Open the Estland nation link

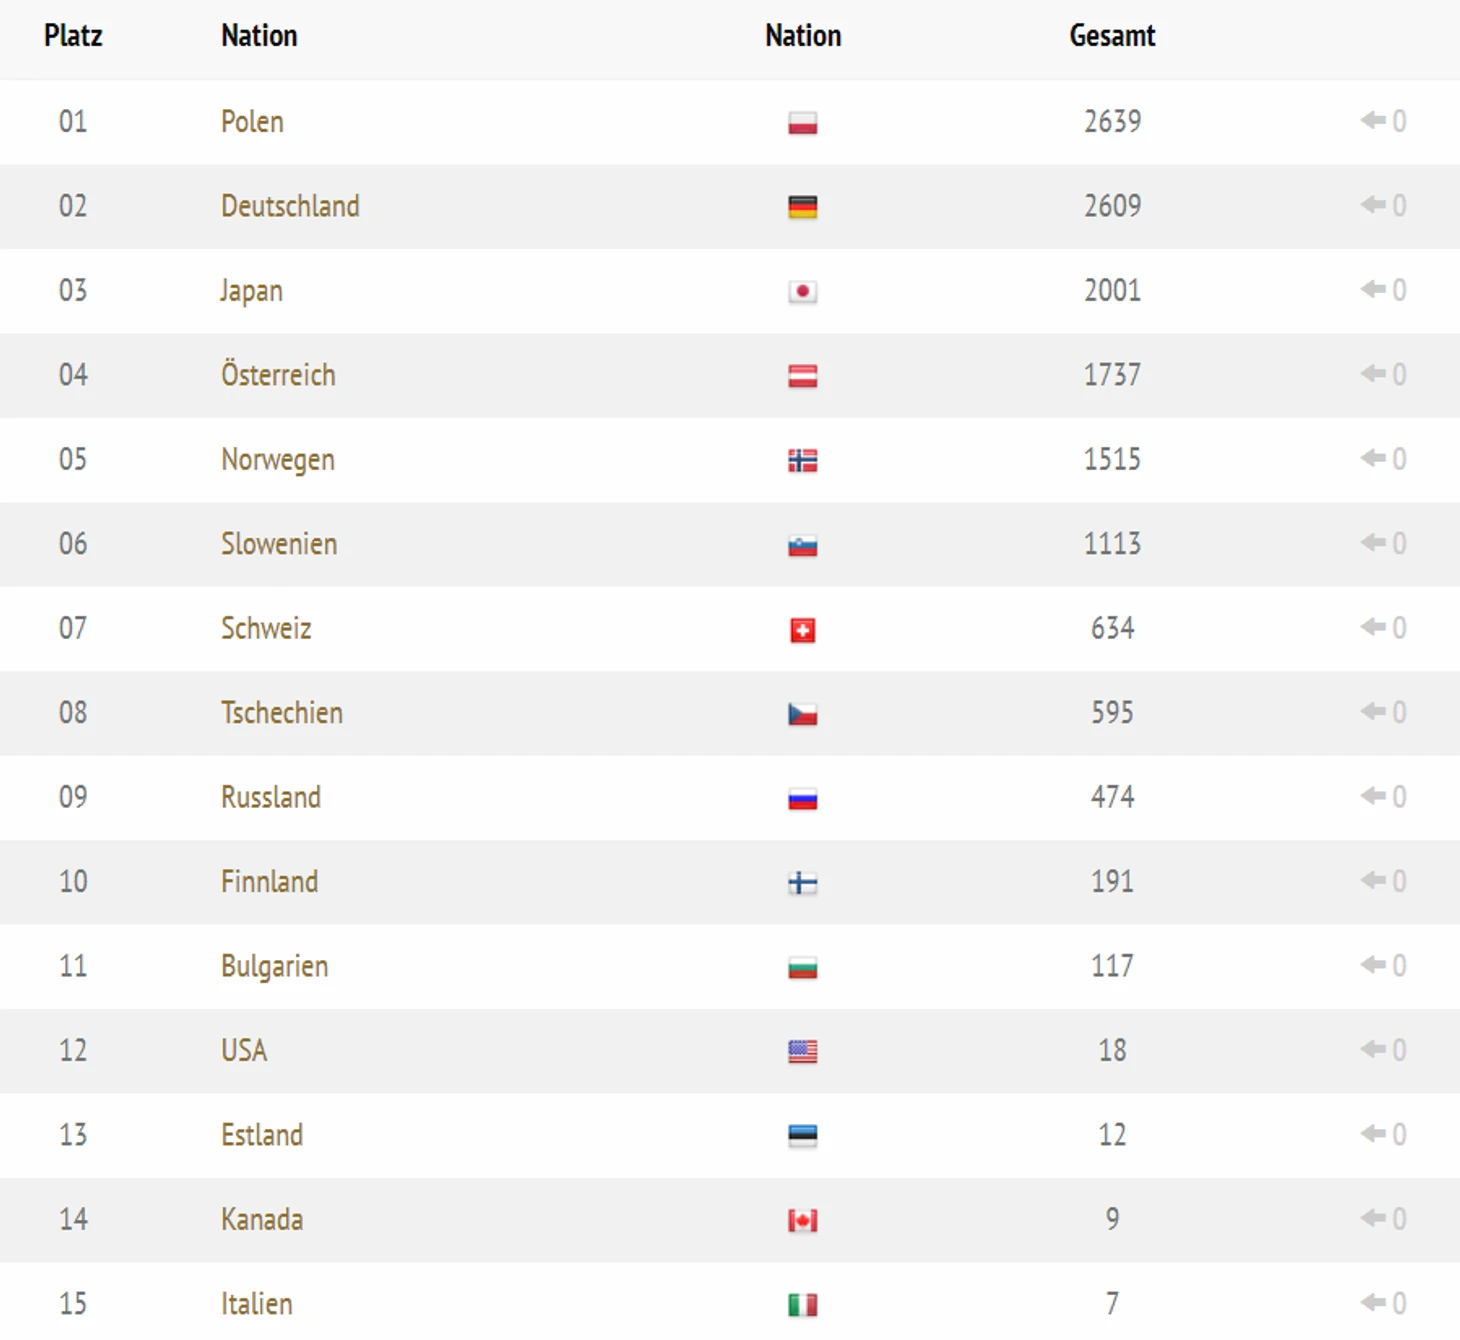point(262,1135)
